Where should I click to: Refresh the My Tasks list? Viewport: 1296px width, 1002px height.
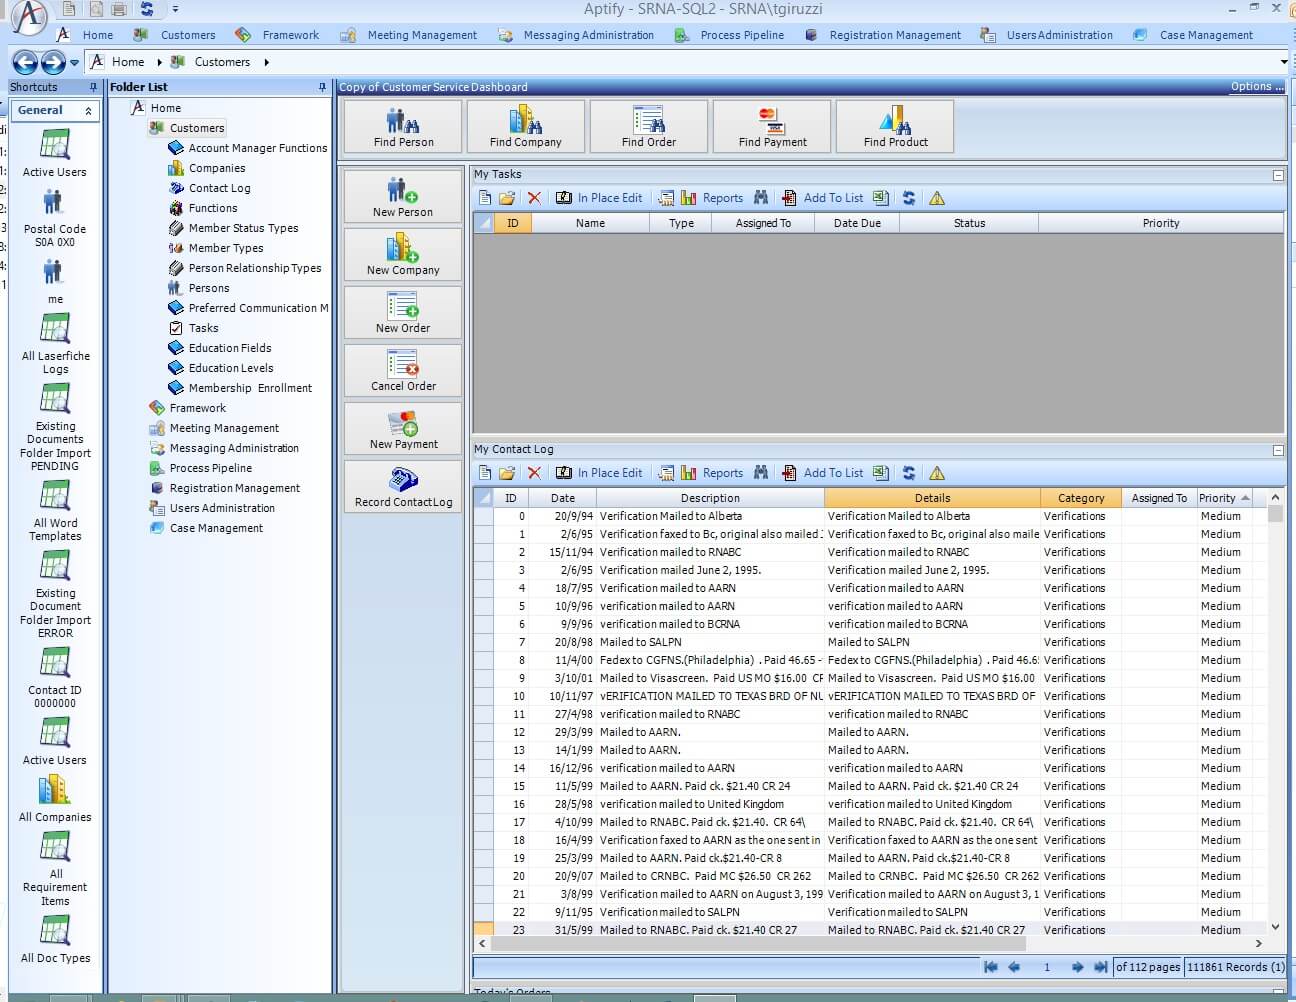909,198
